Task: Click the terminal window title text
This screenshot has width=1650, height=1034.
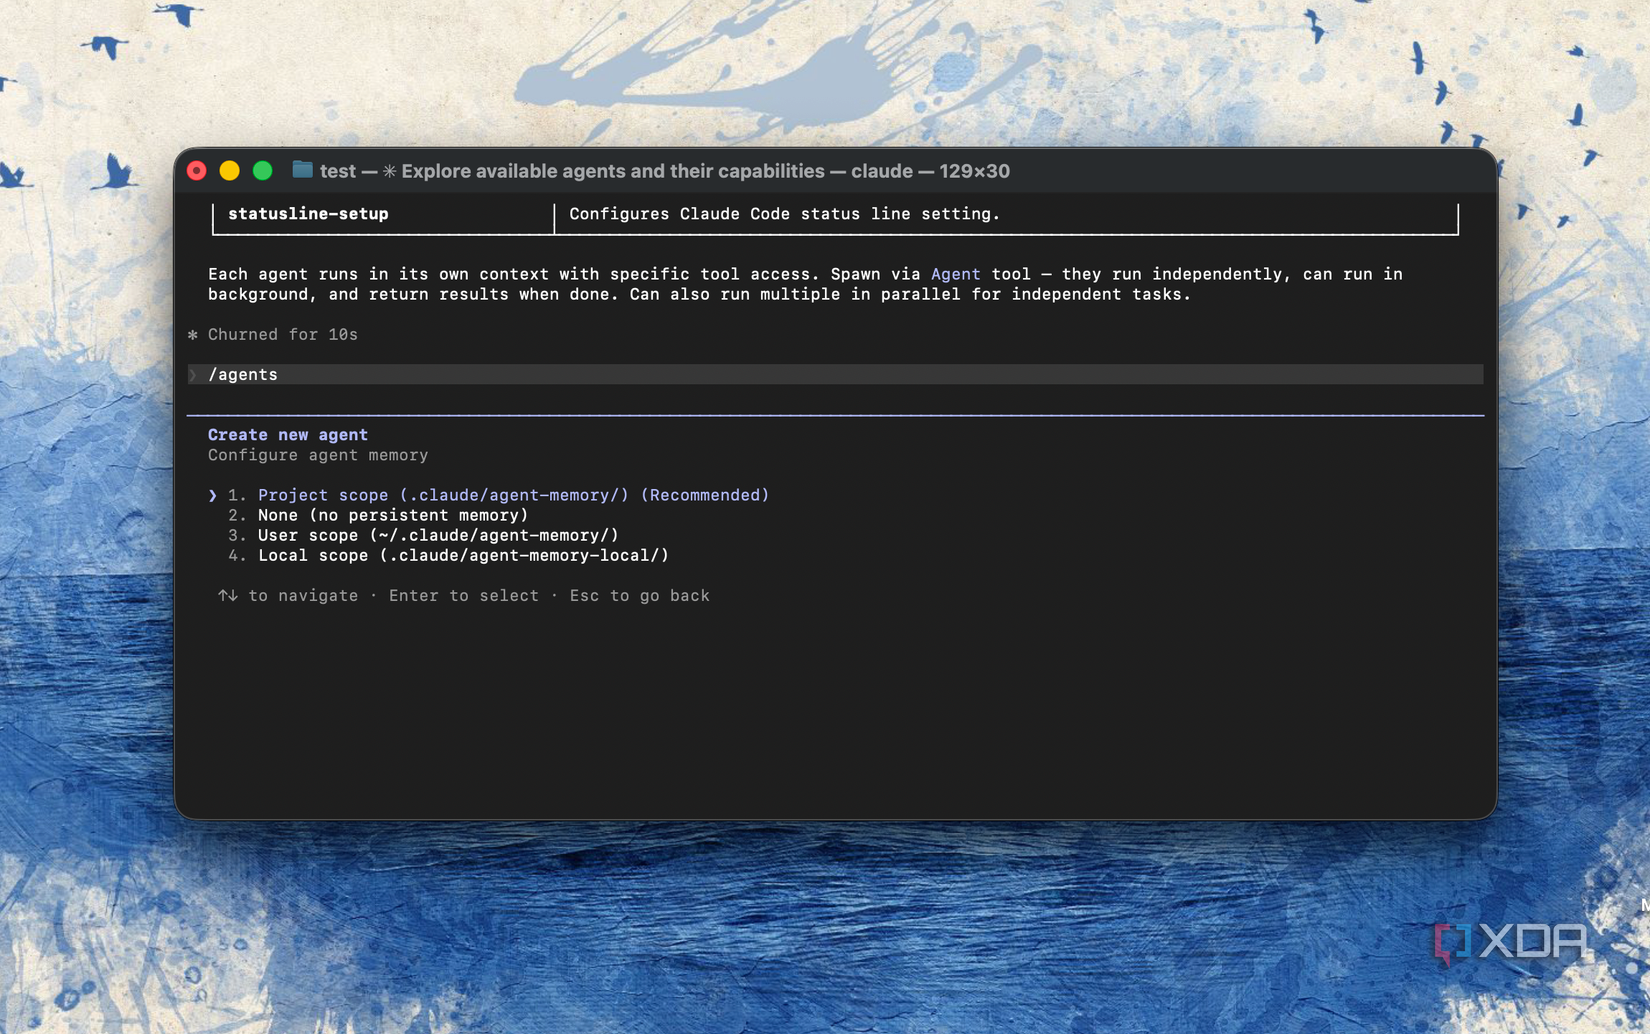Action: click(x=664, y=171)
